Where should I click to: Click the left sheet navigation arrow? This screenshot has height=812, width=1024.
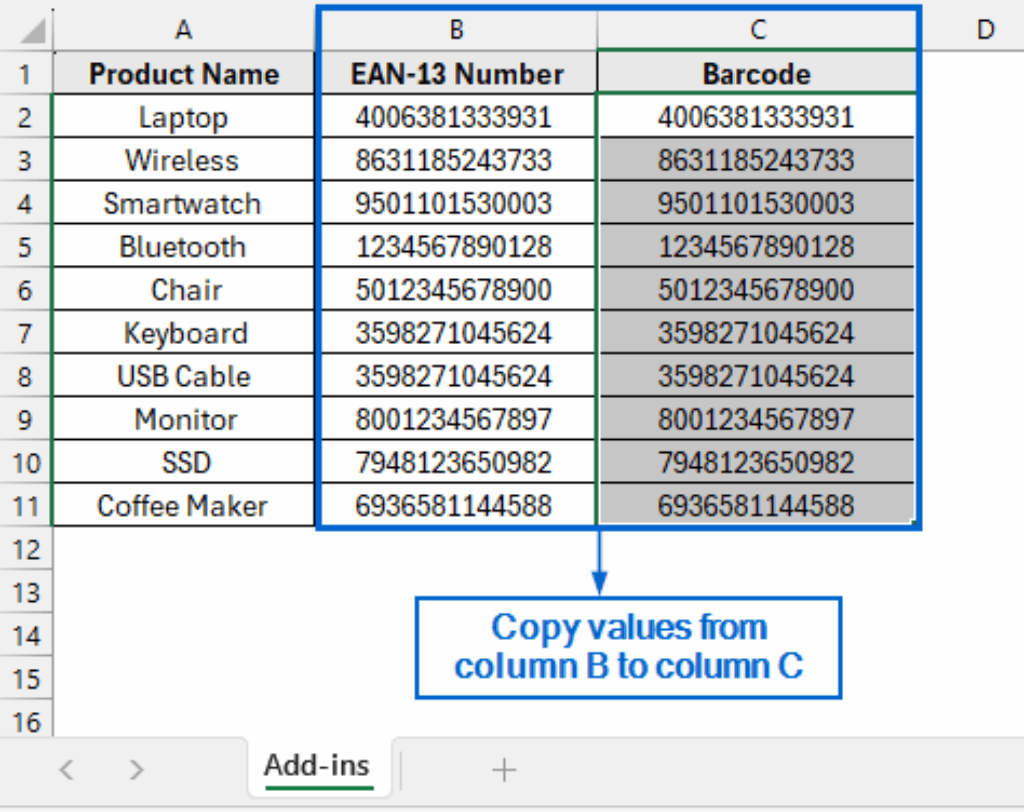[x=66, y=770]
